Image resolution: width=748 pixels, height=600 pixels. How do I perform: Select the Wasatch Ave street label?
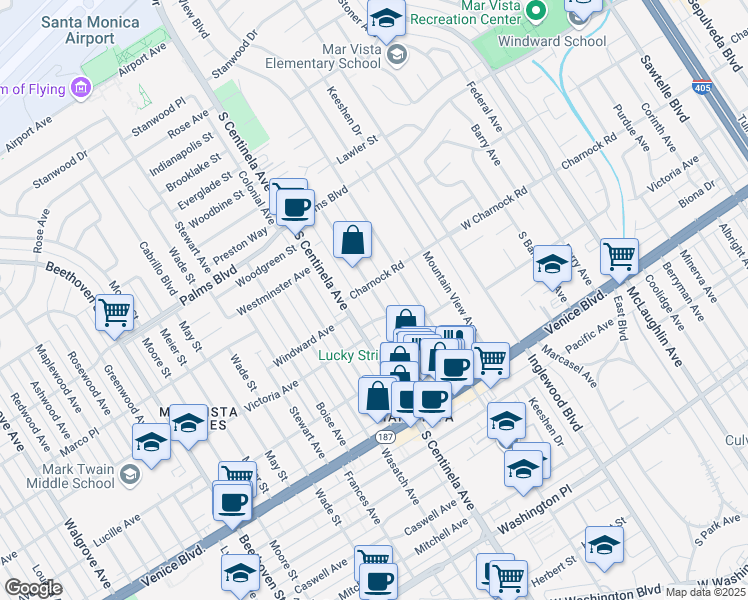[400, 476]
